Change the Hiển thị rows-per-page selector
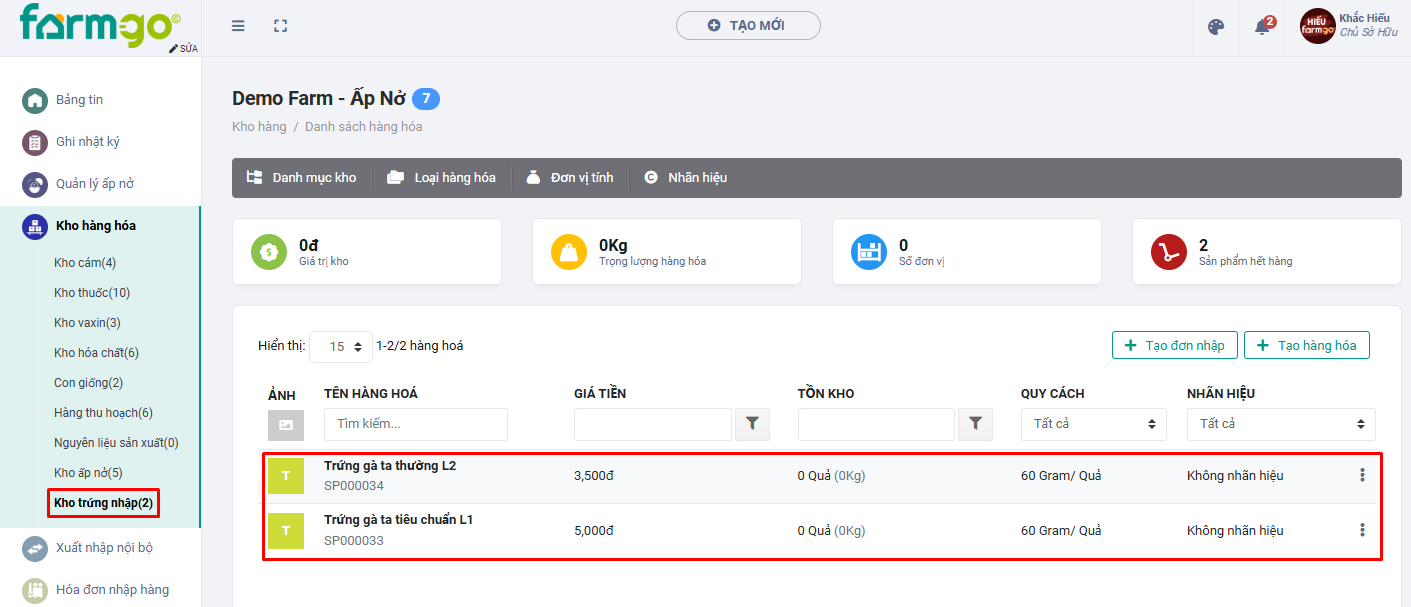 [341, 347]
